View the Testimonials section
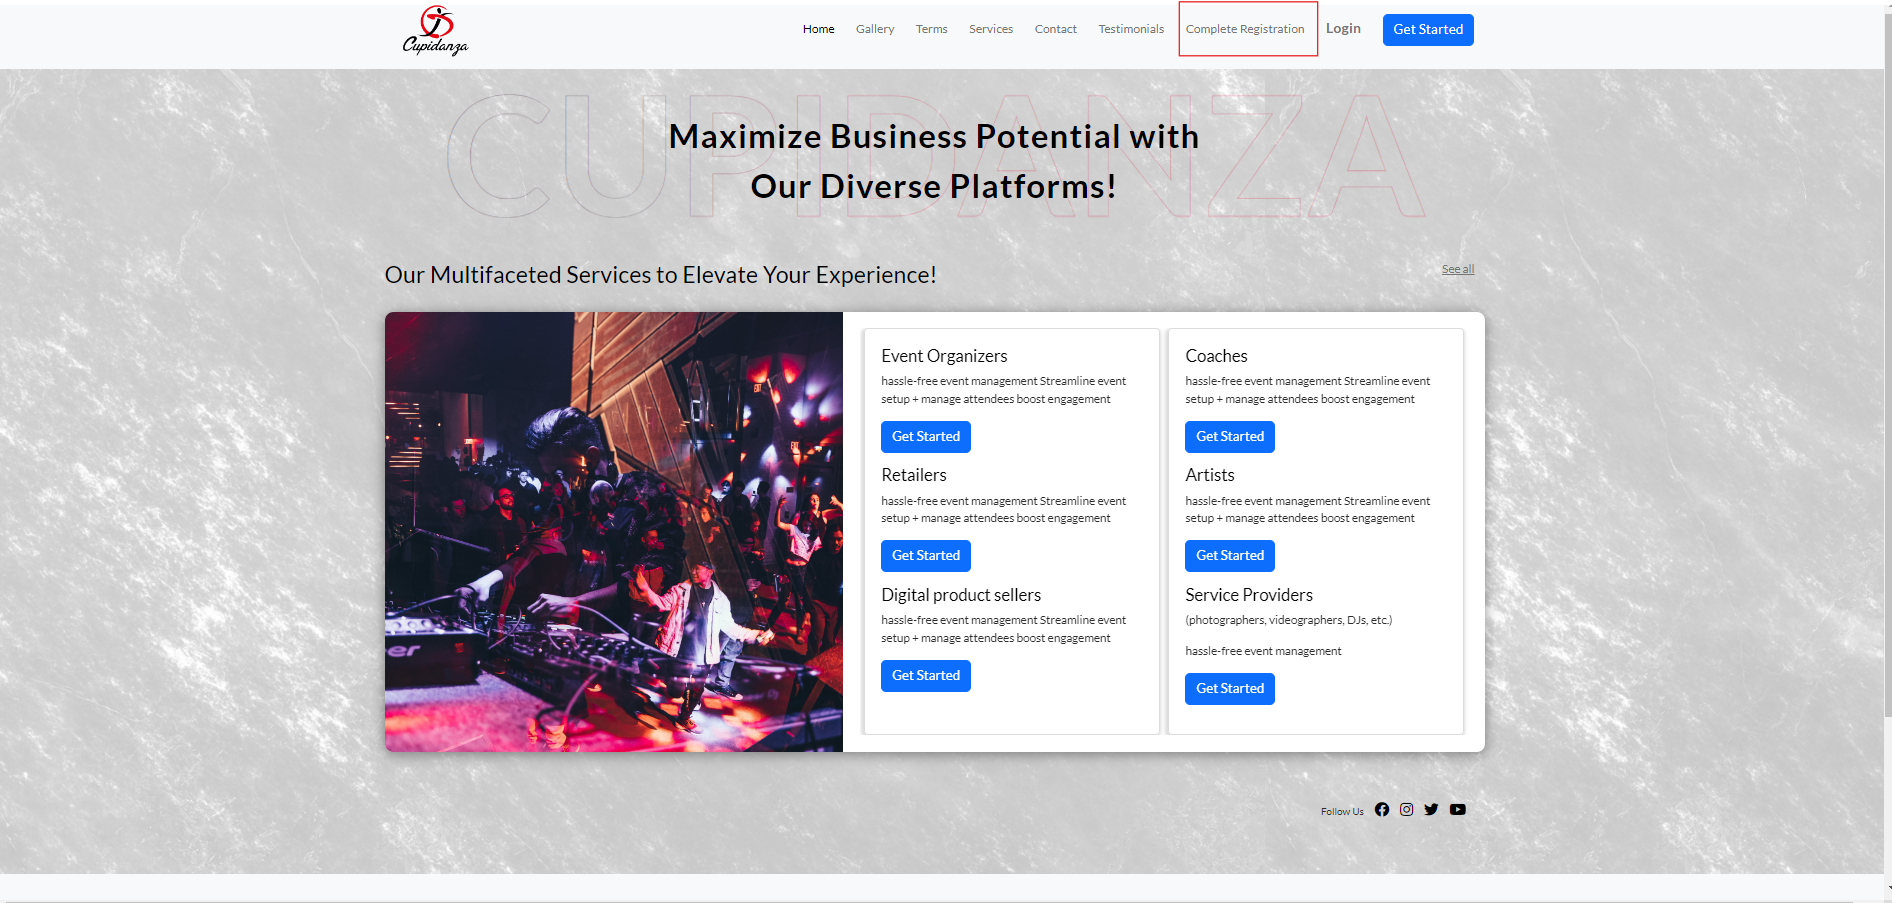1892x903 pixels. point(1130,29)
